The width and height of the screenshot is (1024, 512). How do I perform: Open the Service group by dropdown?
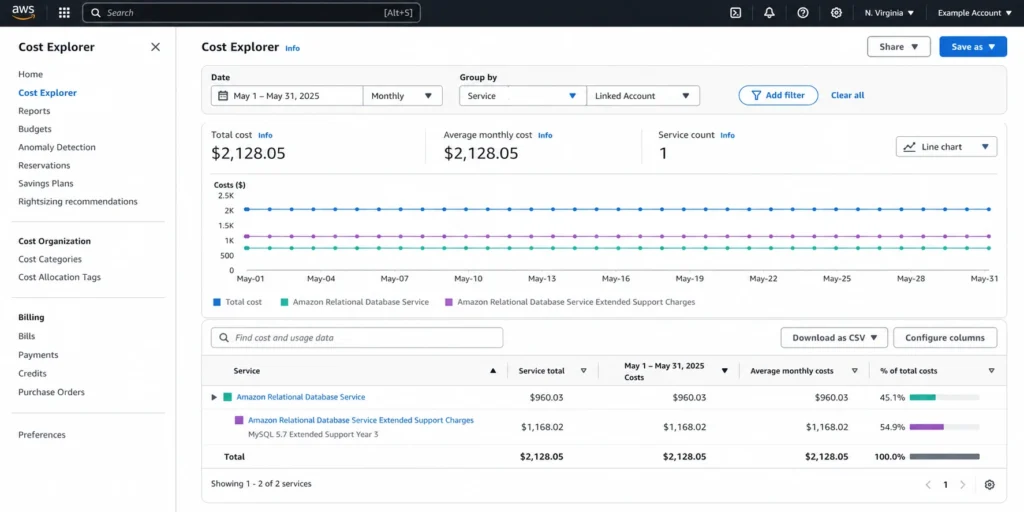coord(523,95)
